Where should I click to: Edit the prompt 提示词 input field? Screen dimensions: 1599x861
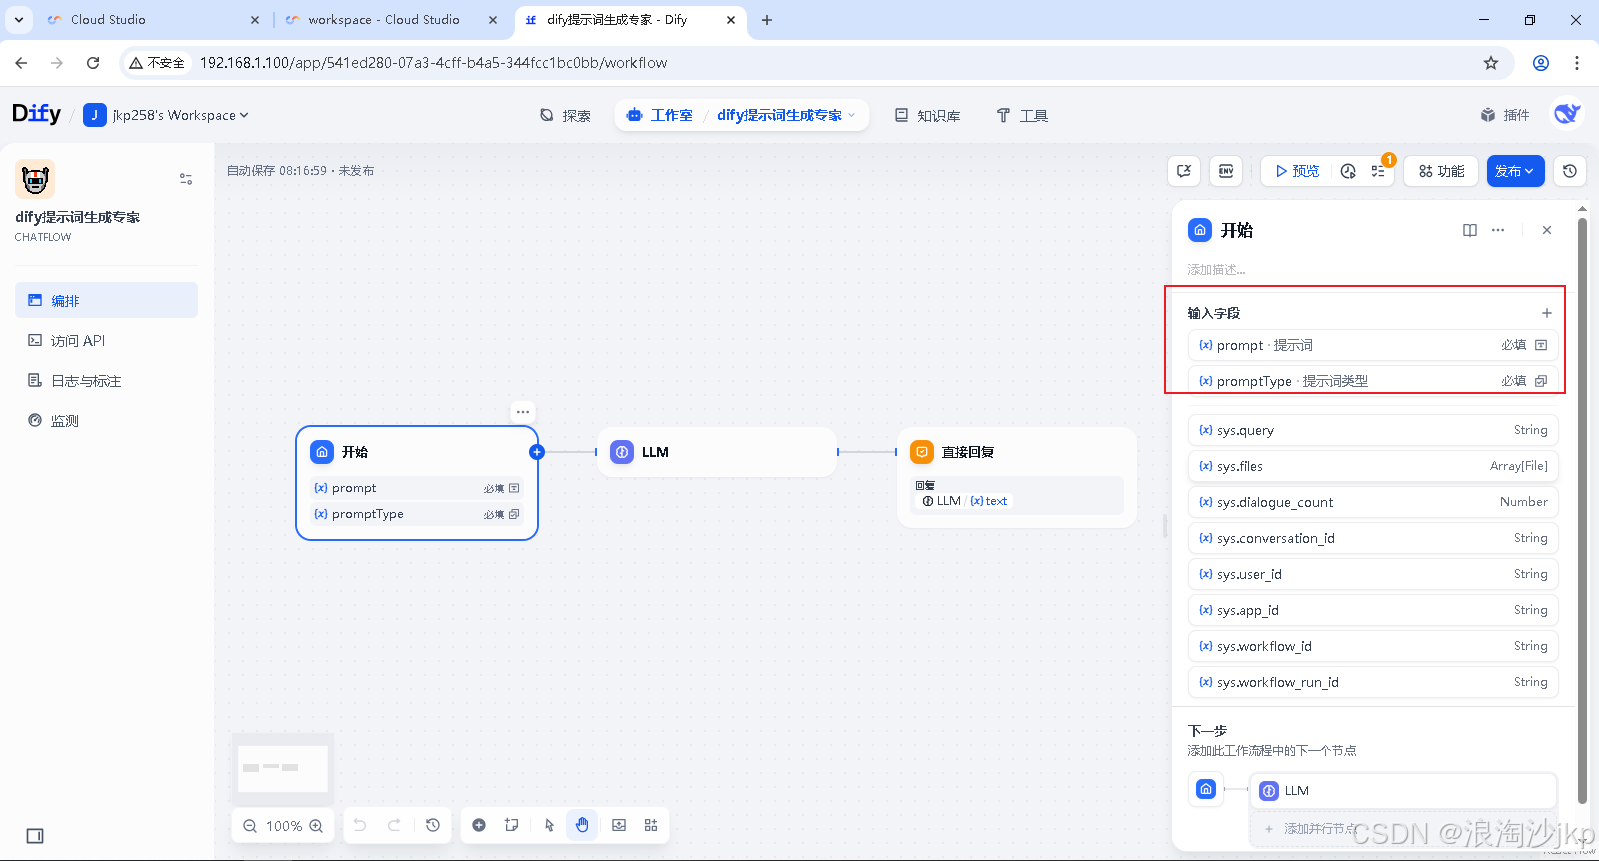tap(1373, 345)
